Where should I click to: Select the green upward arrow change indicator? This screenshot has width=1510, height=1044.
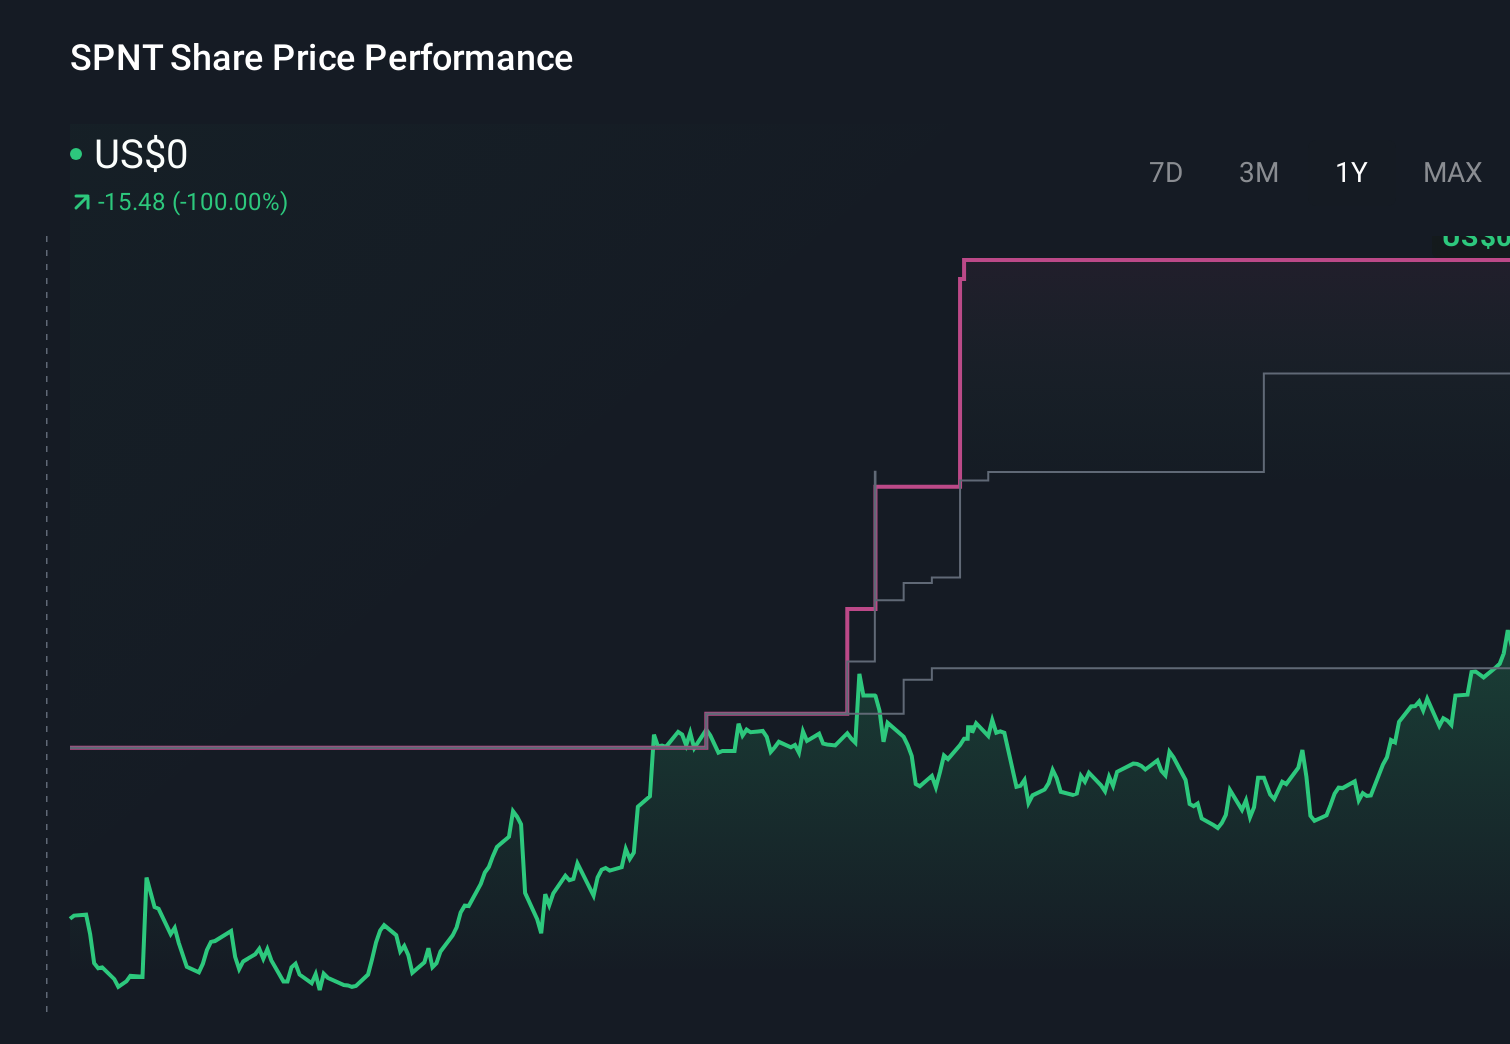(81, 201)
